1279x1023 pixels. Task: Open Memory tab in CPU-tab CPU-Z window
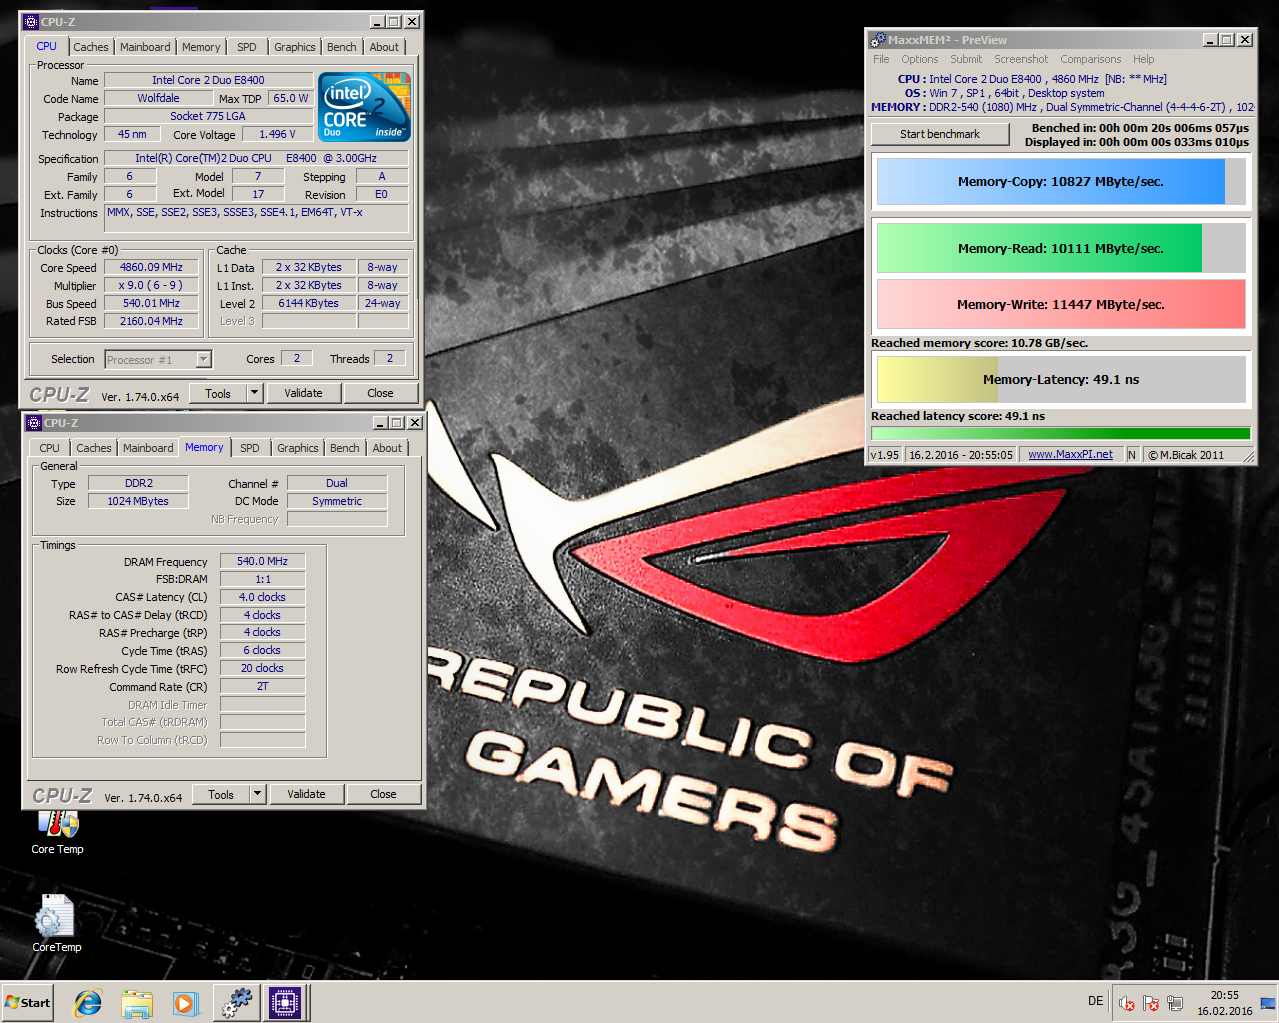pos(201,47)
